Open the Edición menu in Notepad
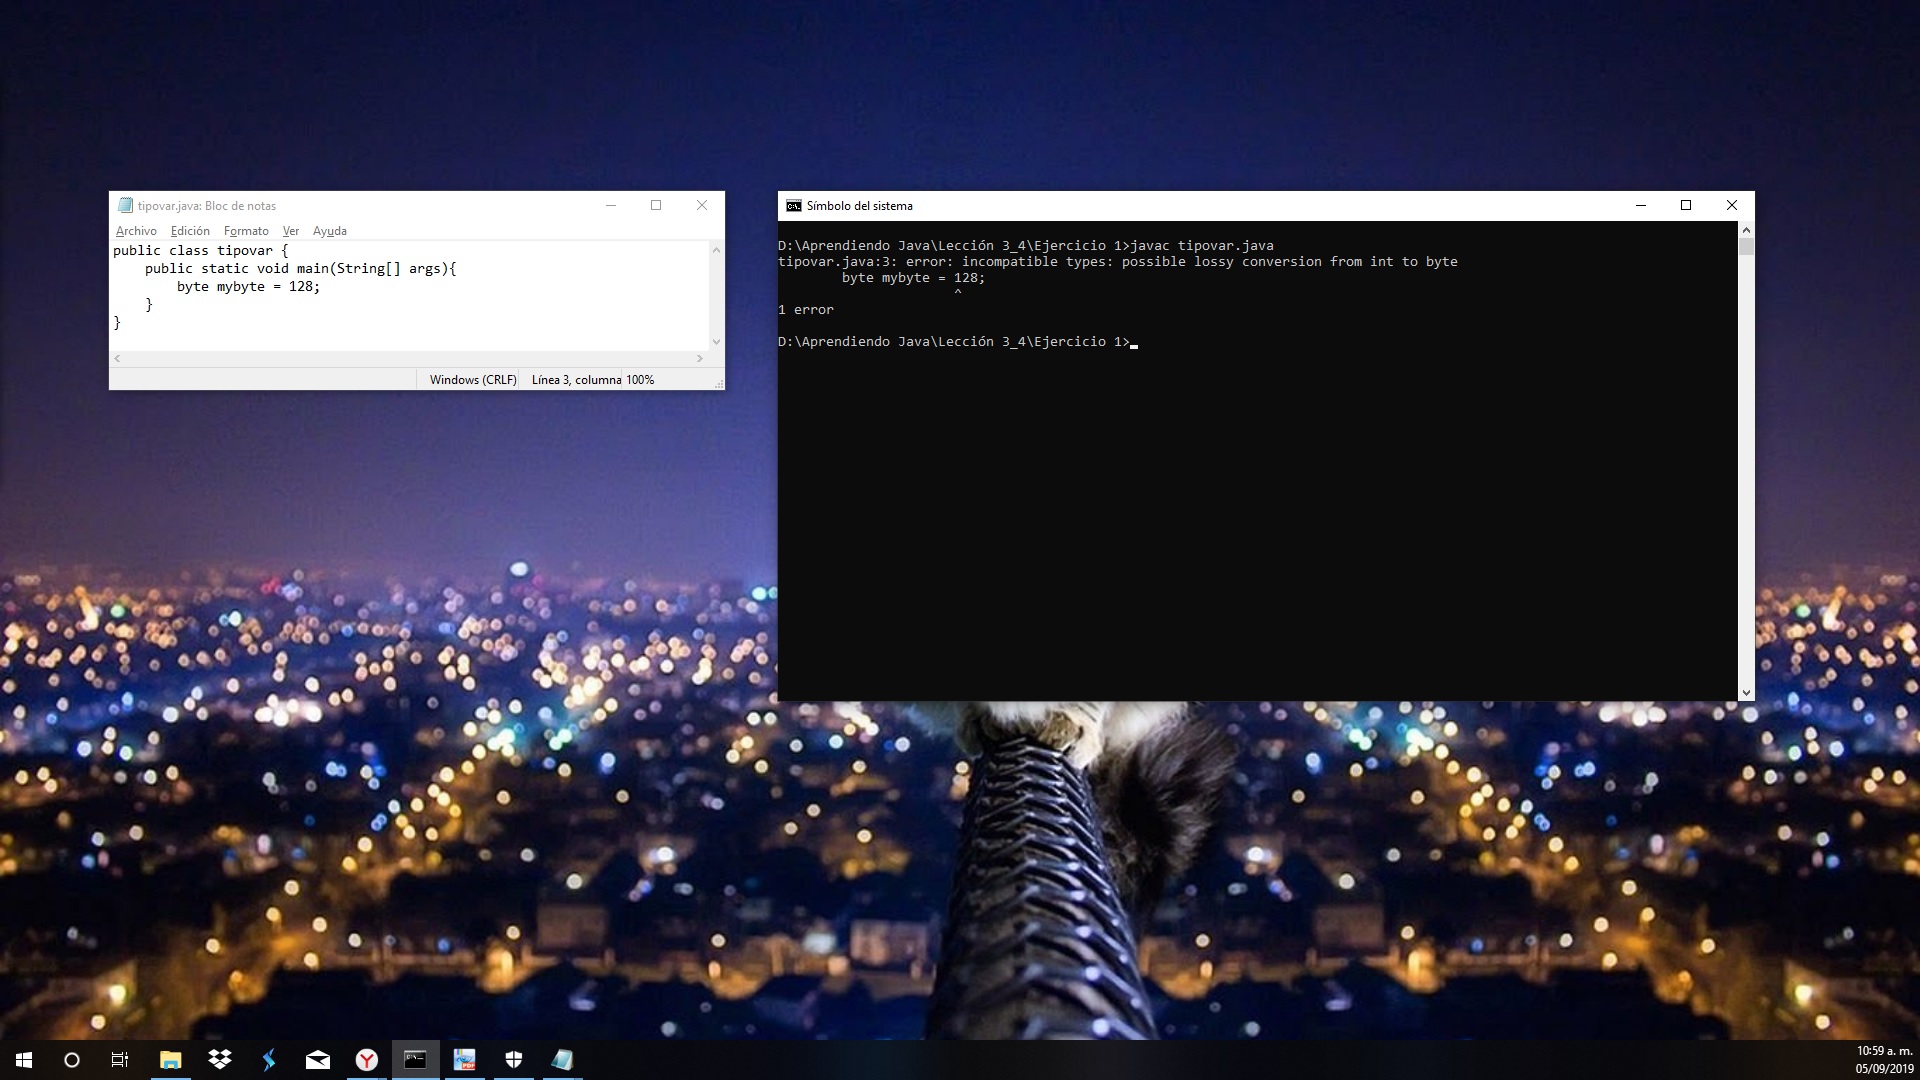1920x1080 pixels. [189, 231]
